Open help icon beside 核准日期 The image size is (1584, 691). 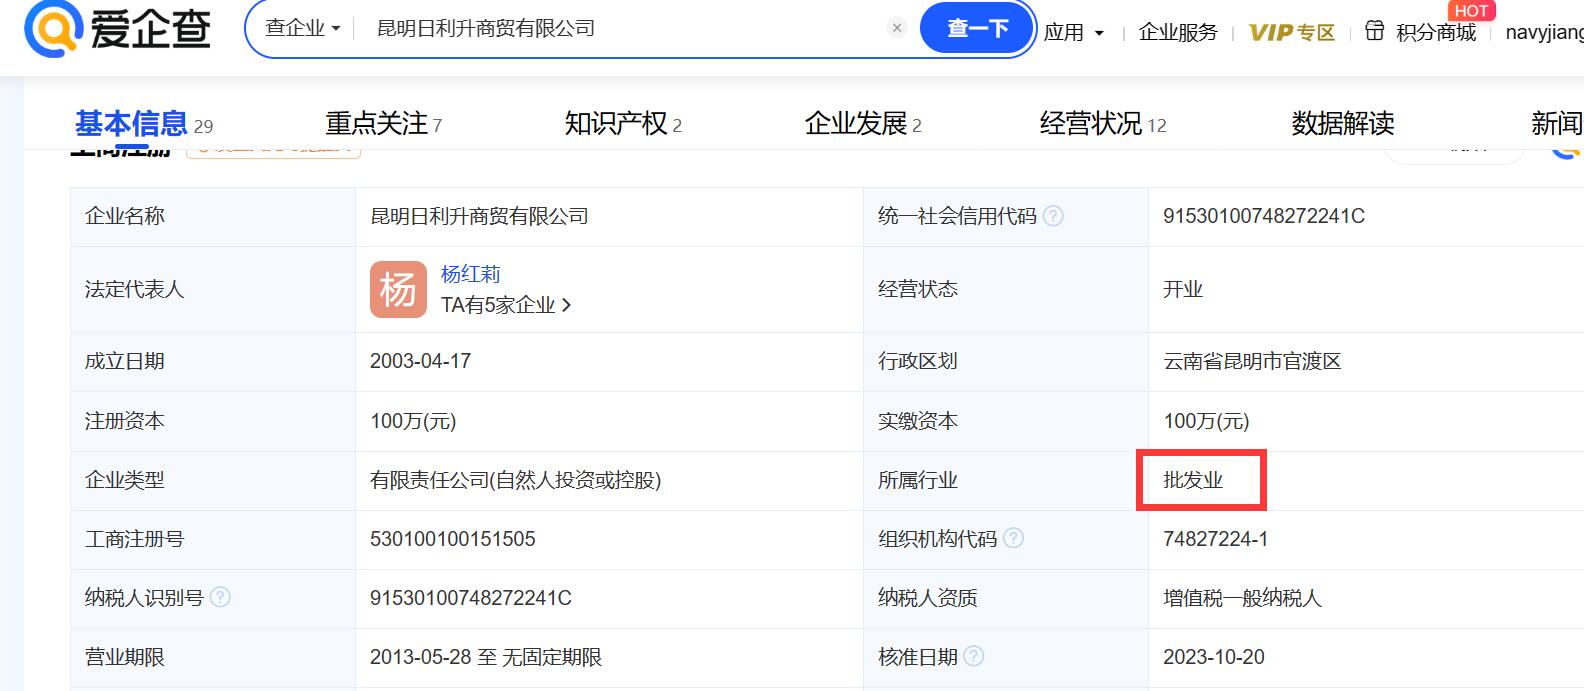click(x=973, y=656)
